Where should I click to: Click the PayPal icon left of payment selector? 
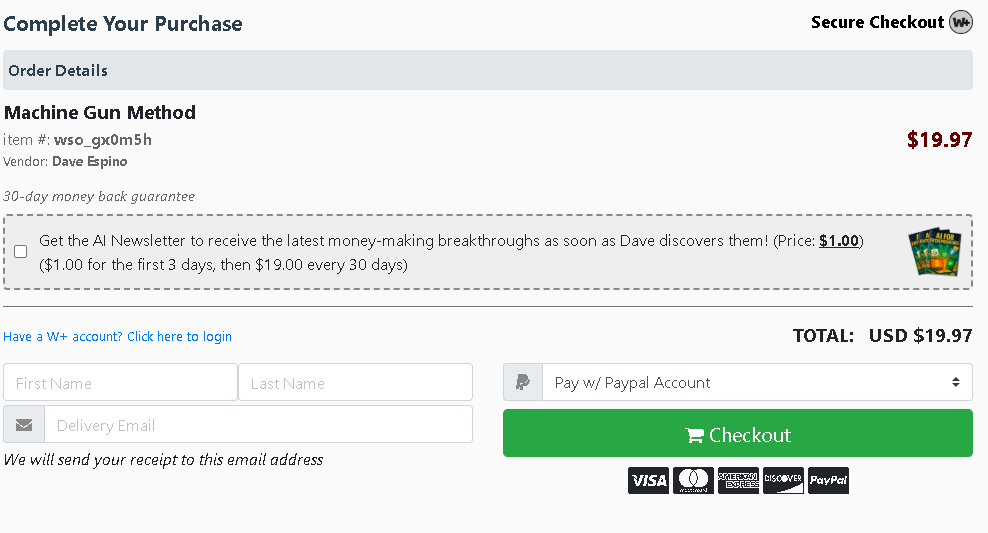(522, 382)
